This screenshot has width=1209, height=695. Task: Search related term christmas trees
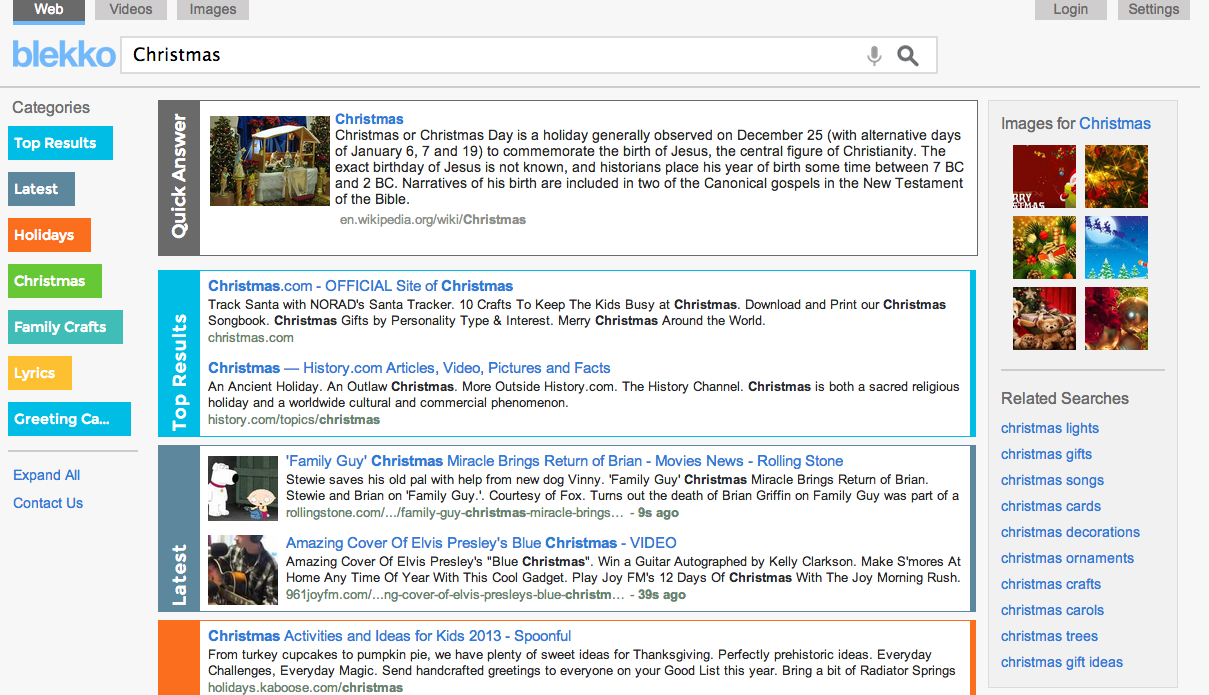pyautogui.click(x=1050, y=636)
